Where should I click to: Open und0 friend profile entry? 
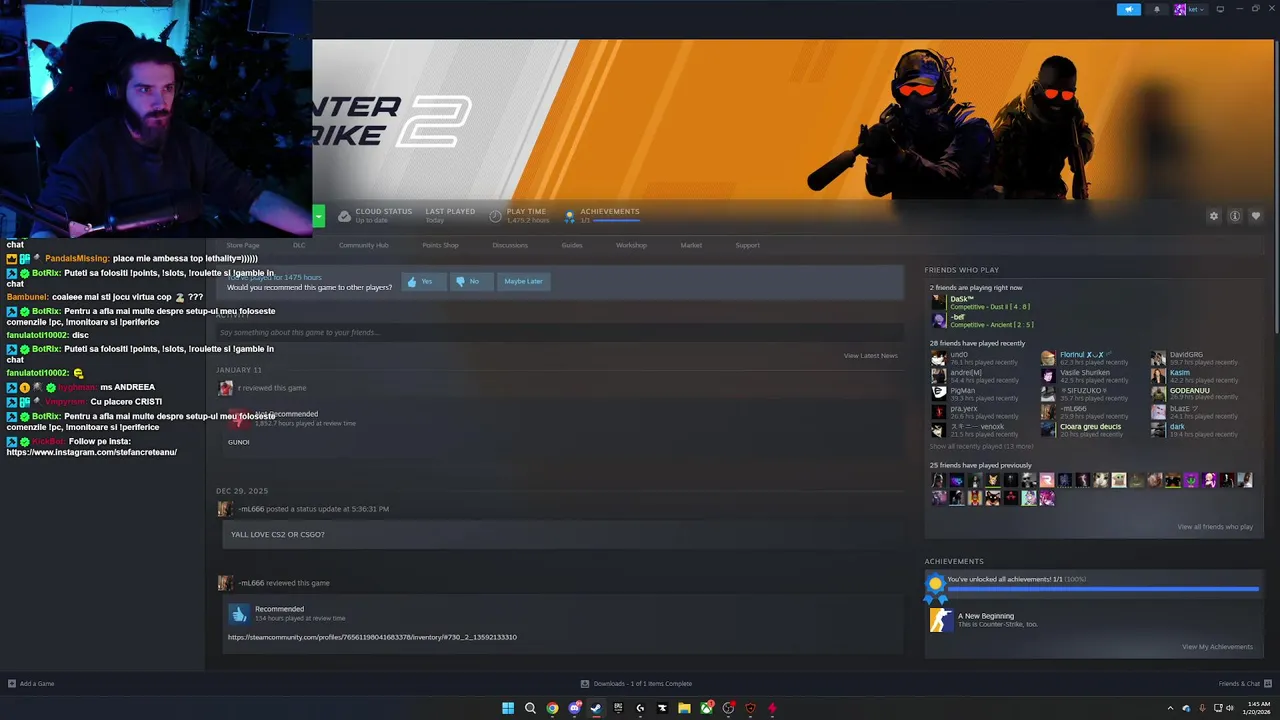975,358
